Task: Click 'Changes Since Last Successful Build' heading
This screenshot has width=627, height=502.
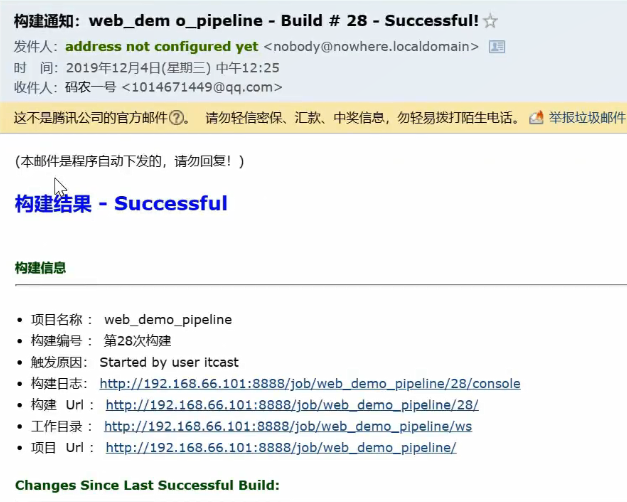Action: [147, 485]
